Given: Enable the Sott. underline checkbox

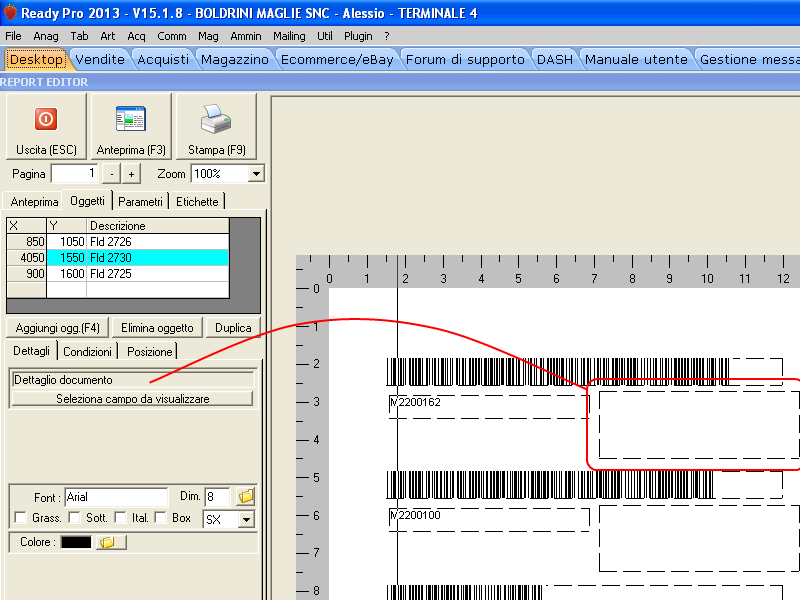Looking at the screenshot, I should [74, 518].
